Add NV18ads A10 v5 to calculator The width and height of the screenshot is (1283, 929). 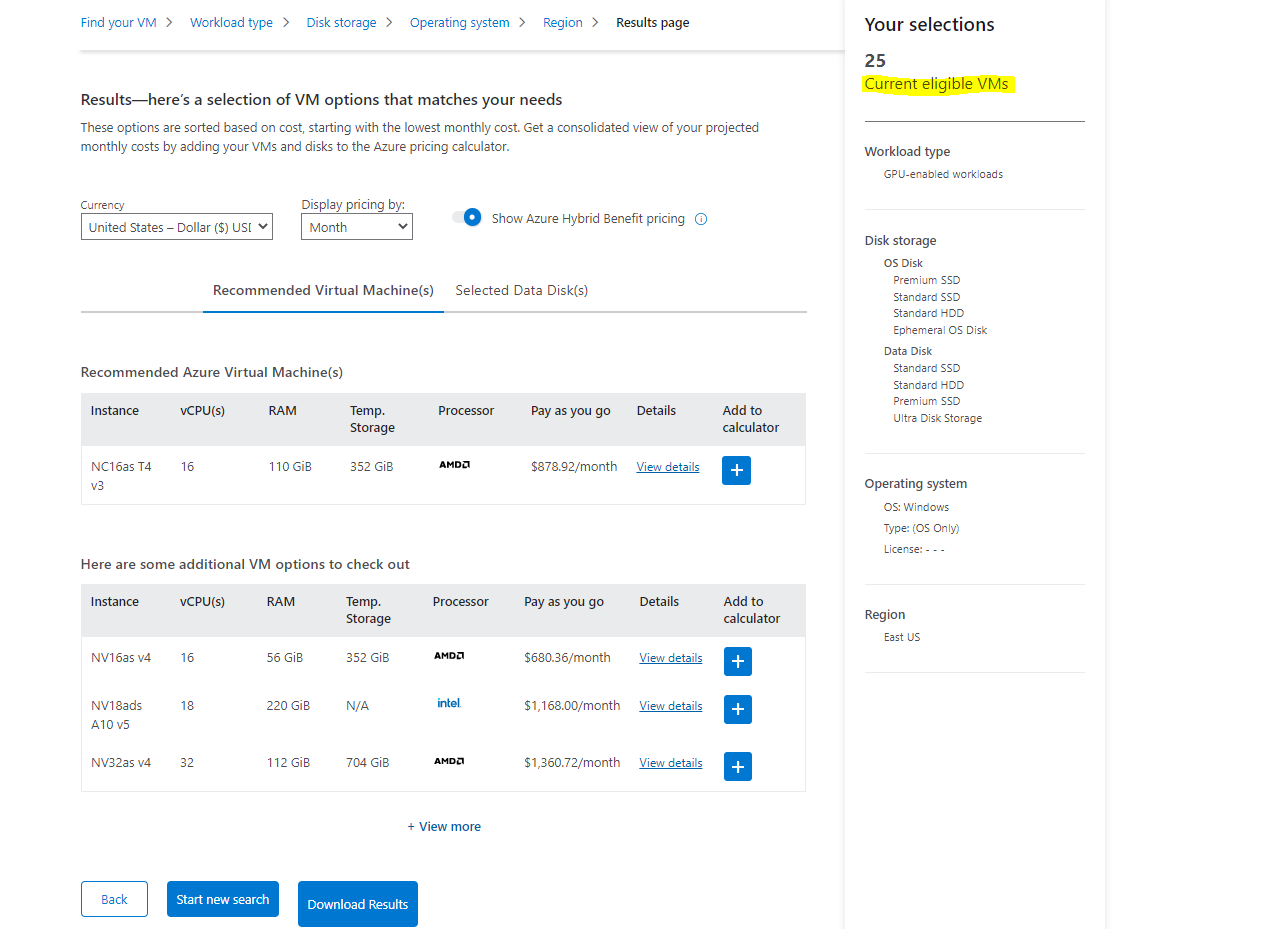click(737, 709)
